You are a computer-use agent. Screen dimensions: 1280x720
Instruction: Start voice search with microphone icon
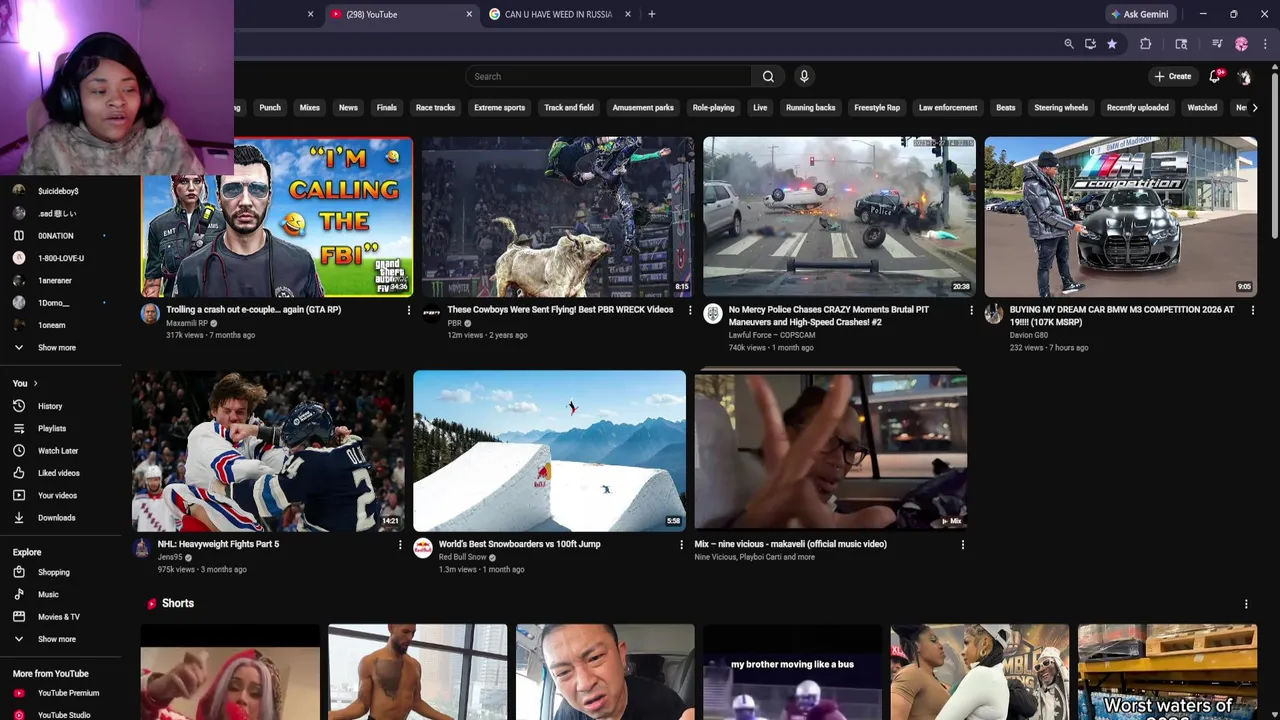click(x=804, y=76)
